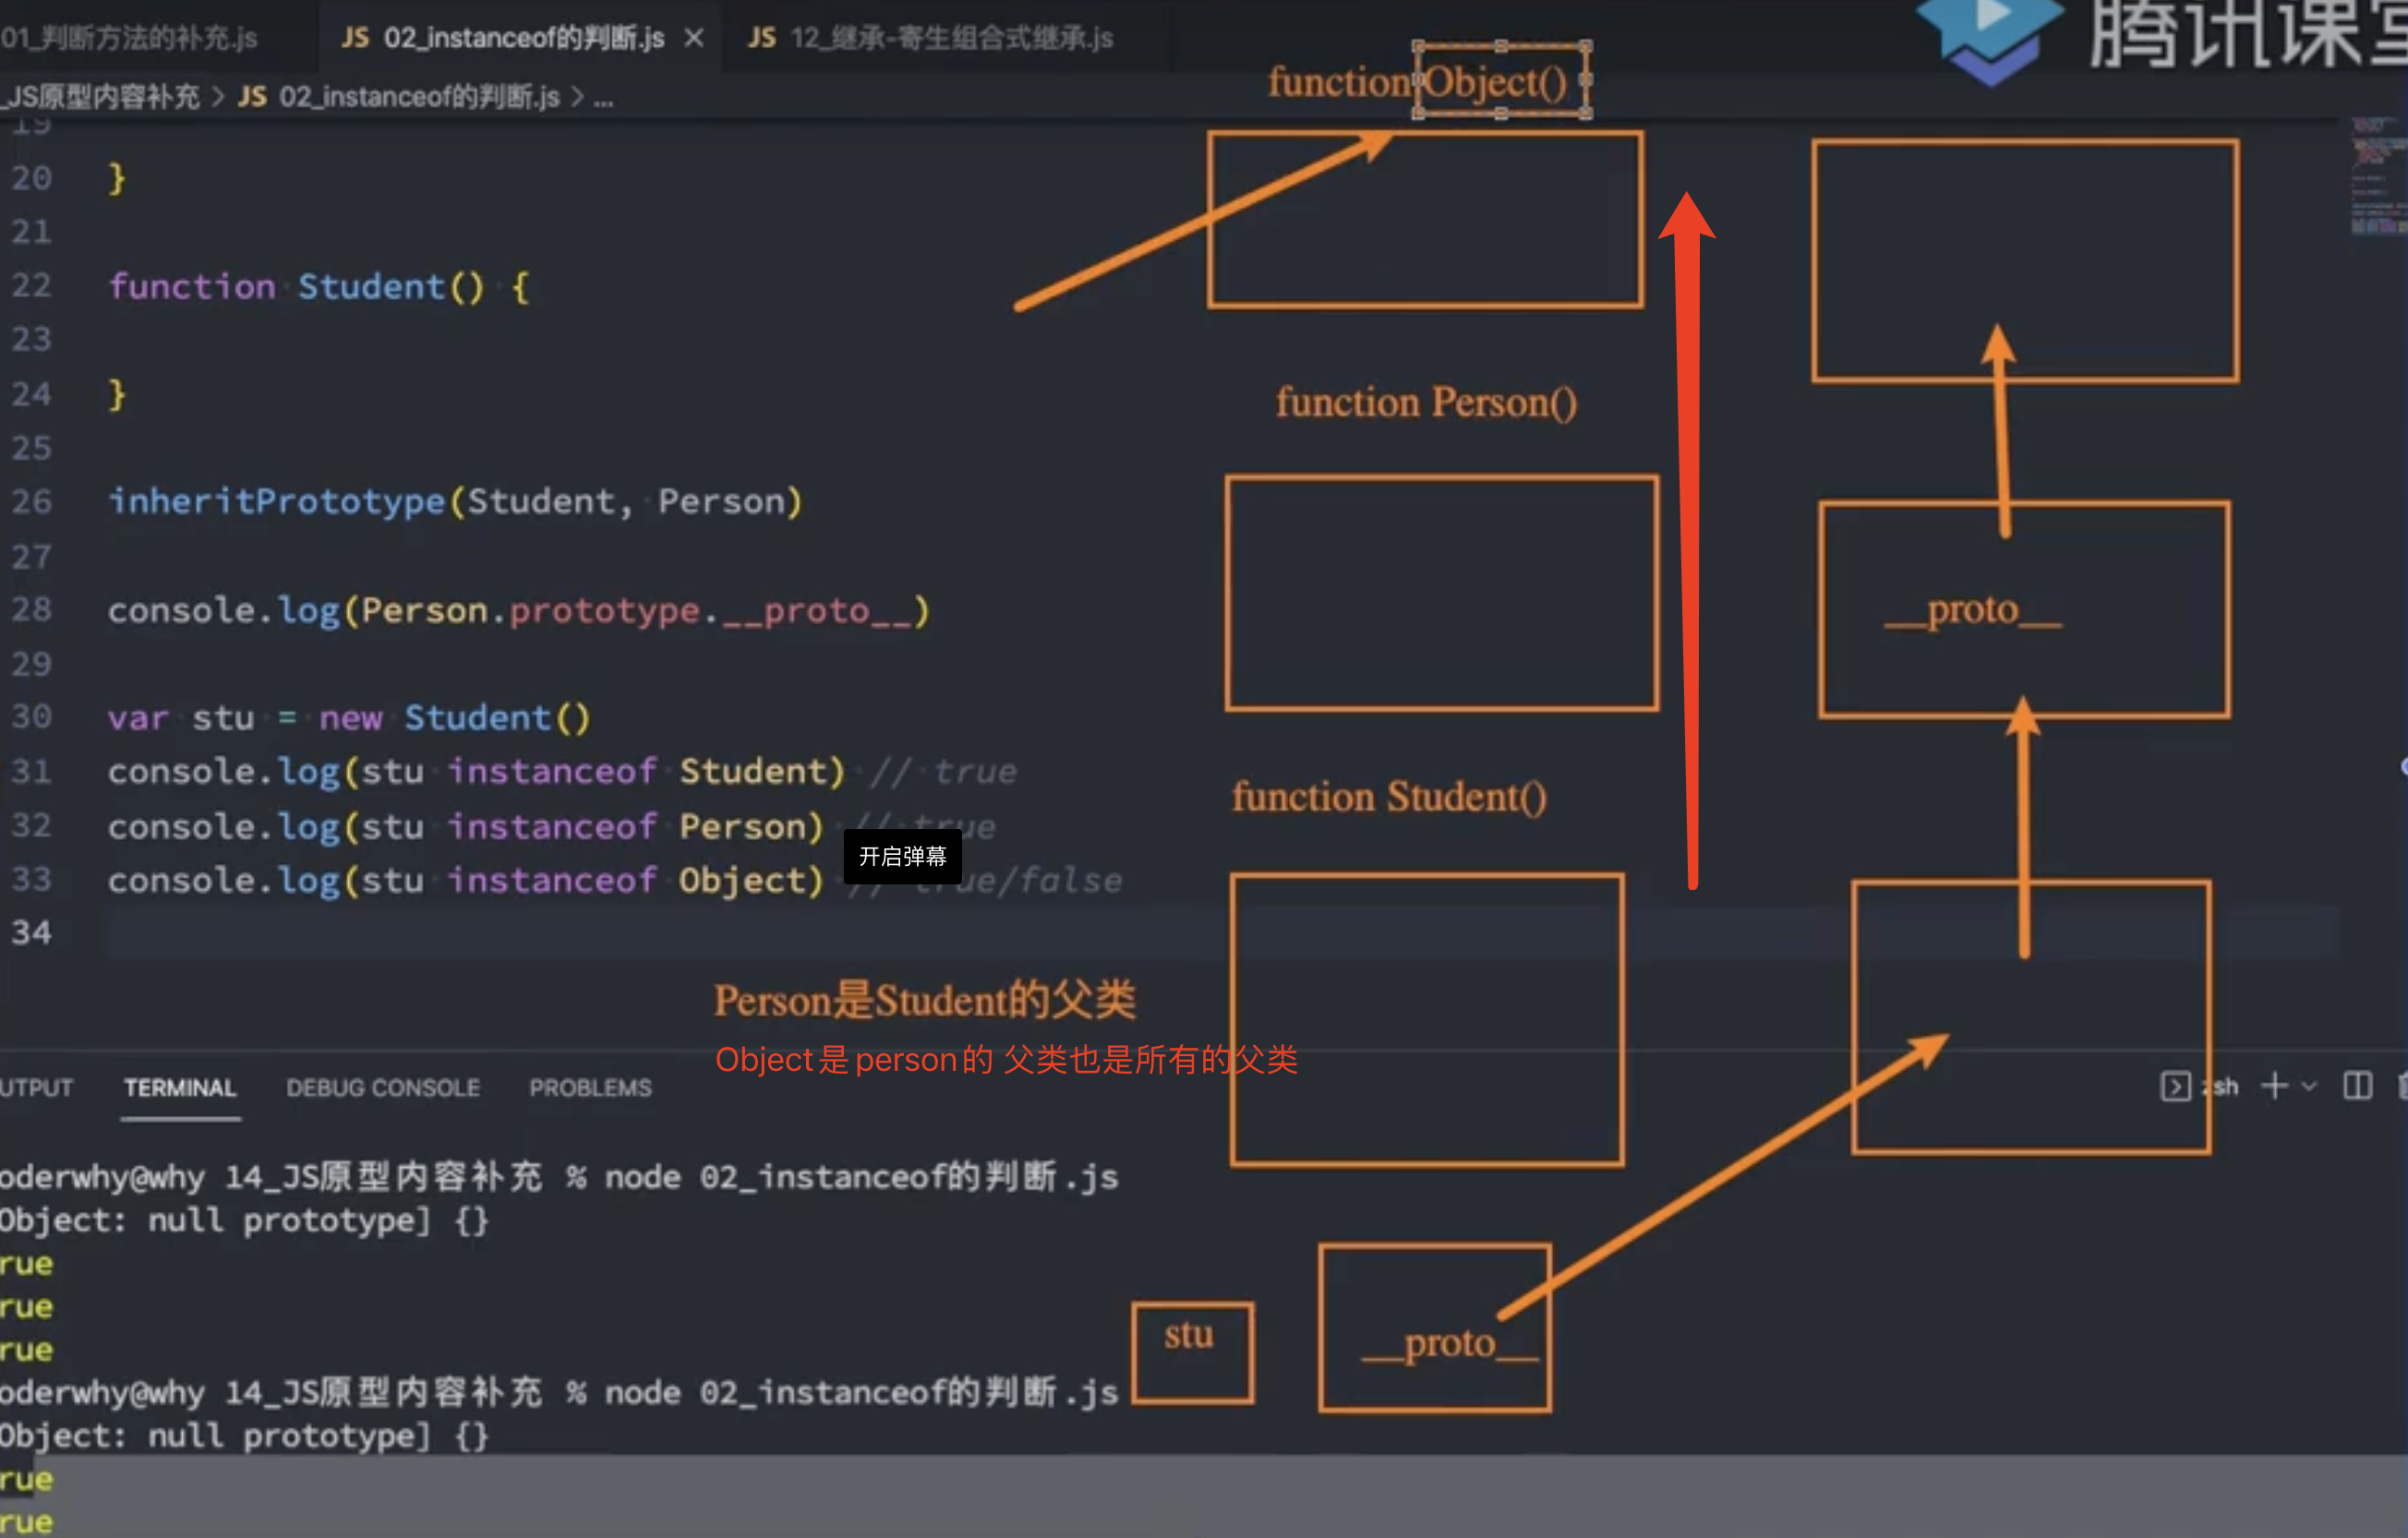The width and height of the screenshot is (2408, 1538).
Task: Click the 02_instanceof的判断.js breadcrumb item
Action: (x=418, y=97)
